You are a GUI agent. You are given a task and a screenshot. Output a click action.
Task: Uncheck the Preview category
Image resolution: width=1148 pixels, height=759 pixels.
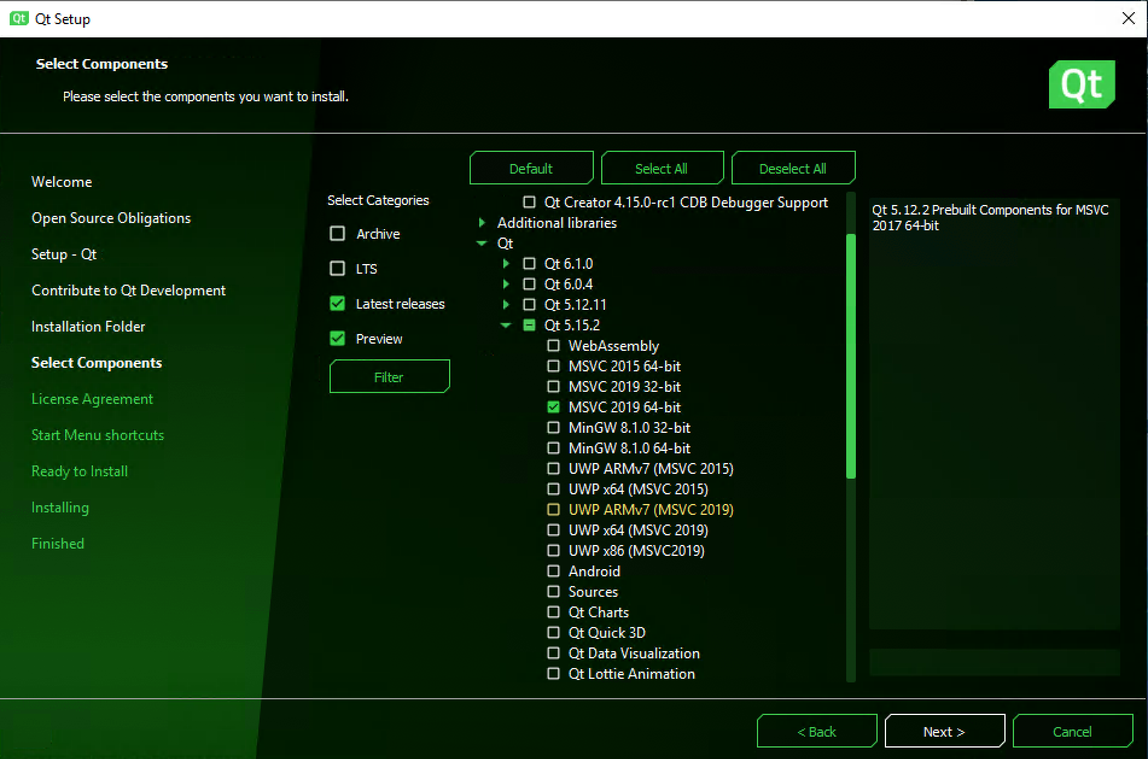coord(338,338)
